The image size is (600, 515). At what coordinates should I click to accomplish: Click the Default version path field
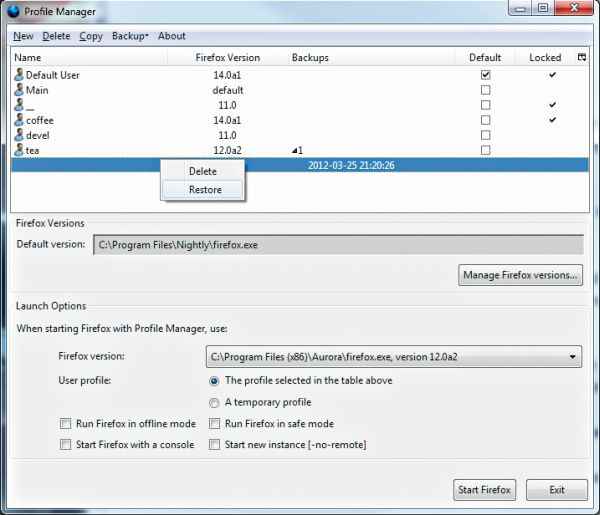[338, 244]
